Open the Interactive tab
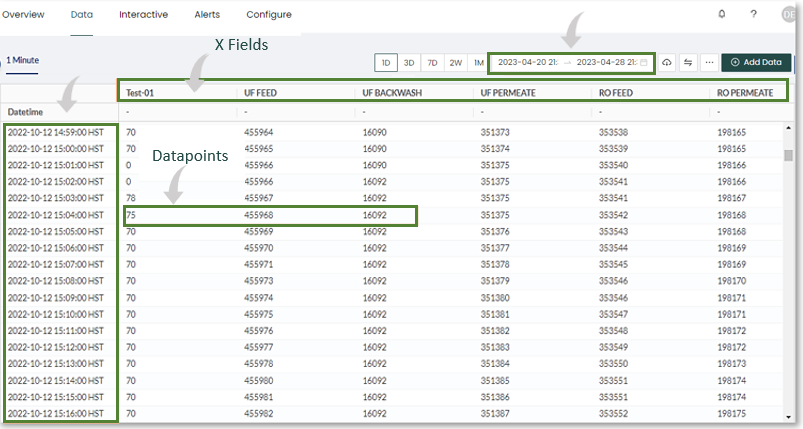803x429 pixels. coord(143,15)
